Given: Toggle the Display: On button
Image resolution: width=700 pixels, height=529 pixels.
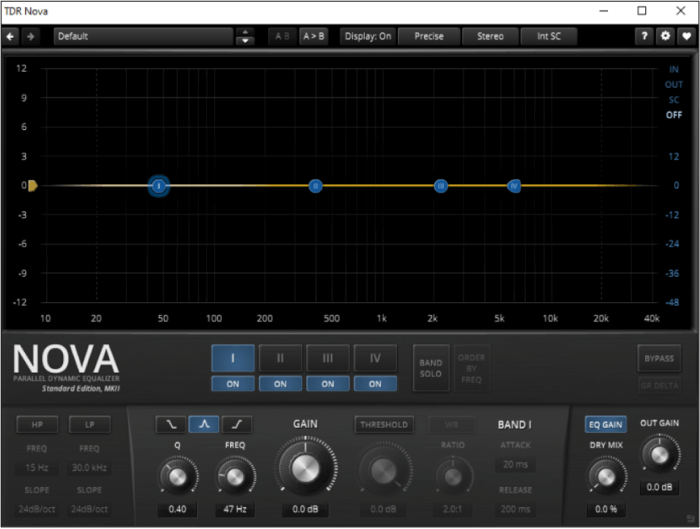Looking at the screenshot, I should 368,37.
